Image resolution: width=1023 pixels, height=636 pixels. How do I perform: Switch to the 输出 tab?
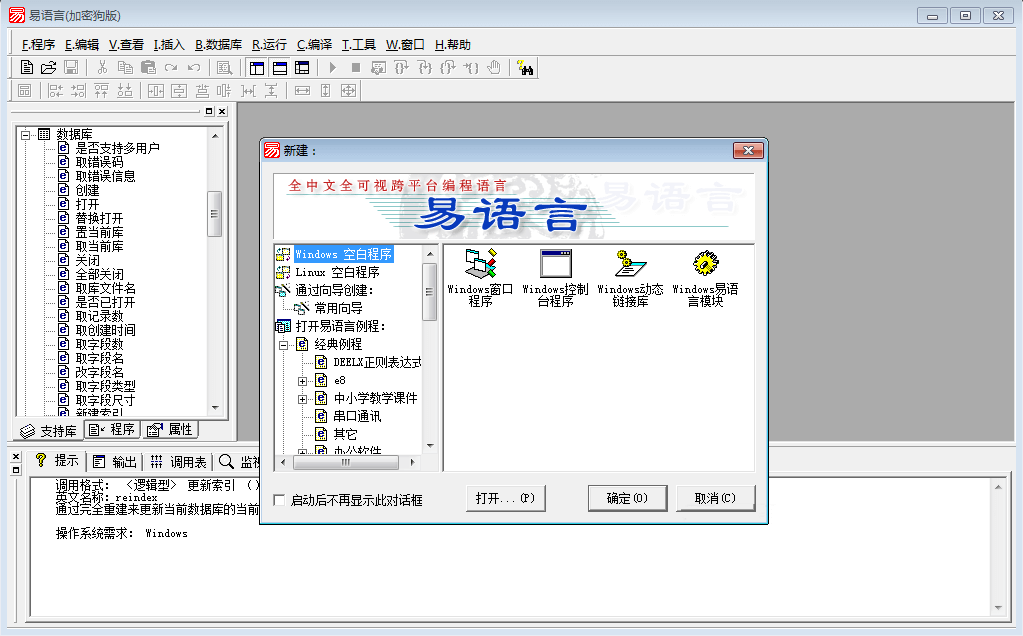click(115, 462)
